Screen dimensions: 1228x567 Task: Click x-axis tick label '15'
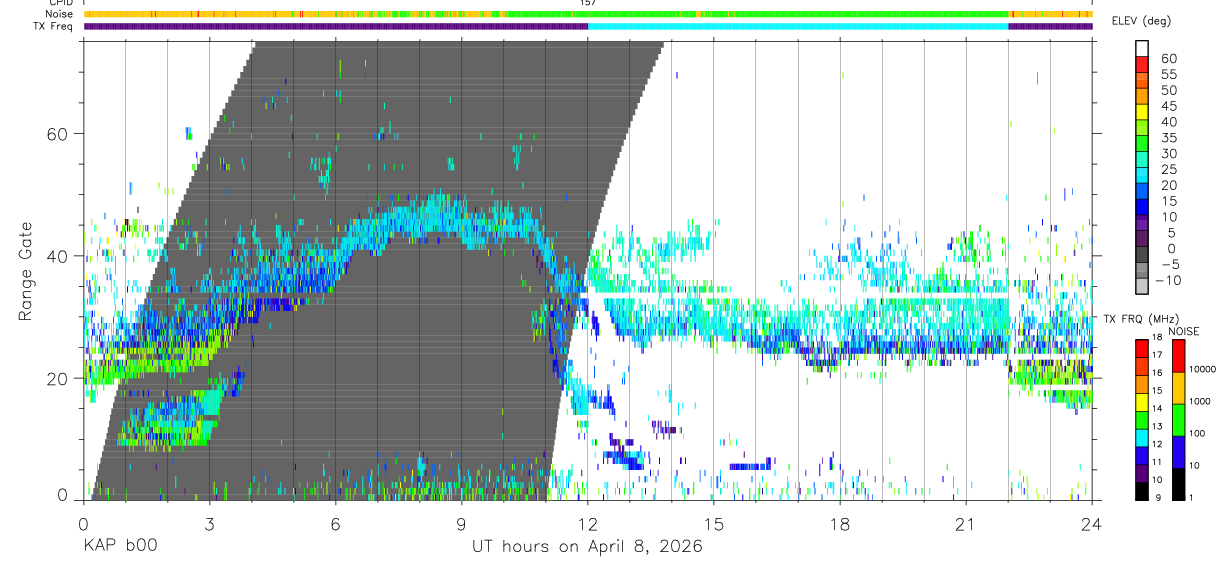click(714, 523)
